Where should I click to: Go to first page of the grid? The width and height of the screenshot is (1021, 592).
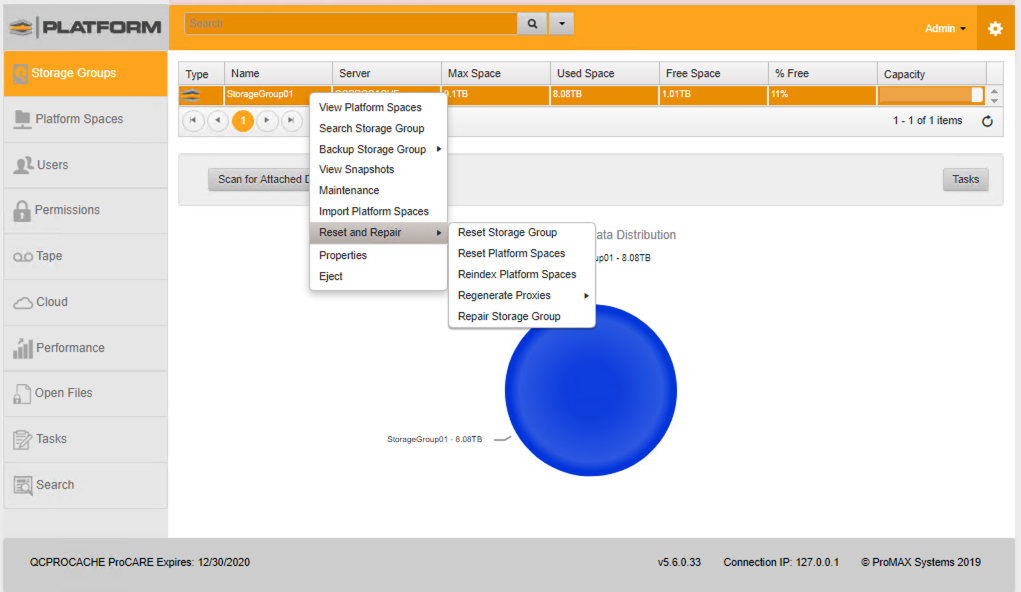pos(193,120)
